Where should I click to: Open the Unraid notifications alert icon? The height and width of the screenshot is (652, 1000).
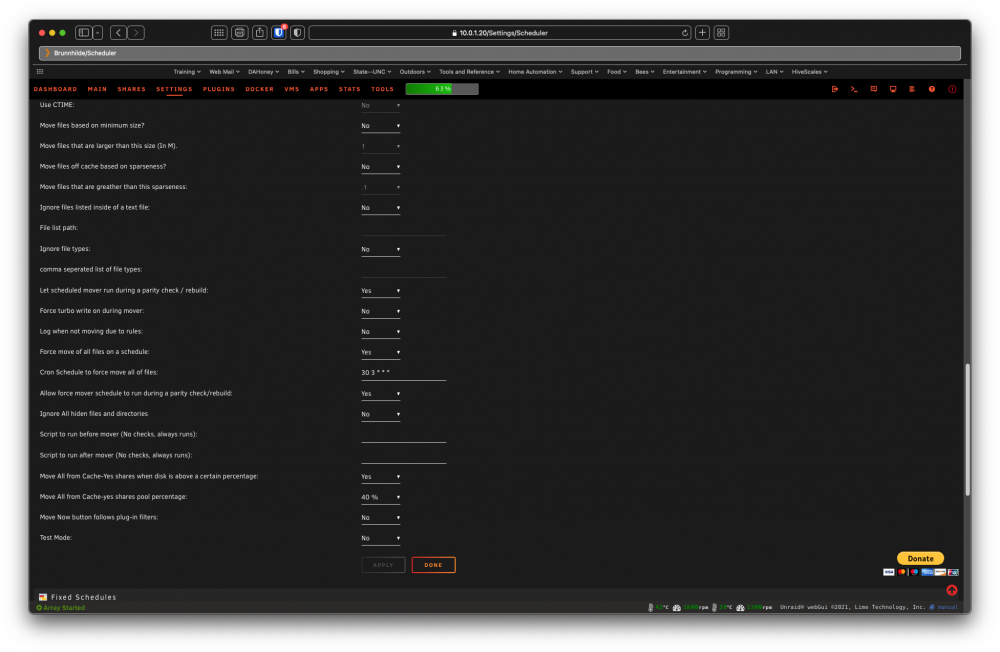tap(952, 89)
